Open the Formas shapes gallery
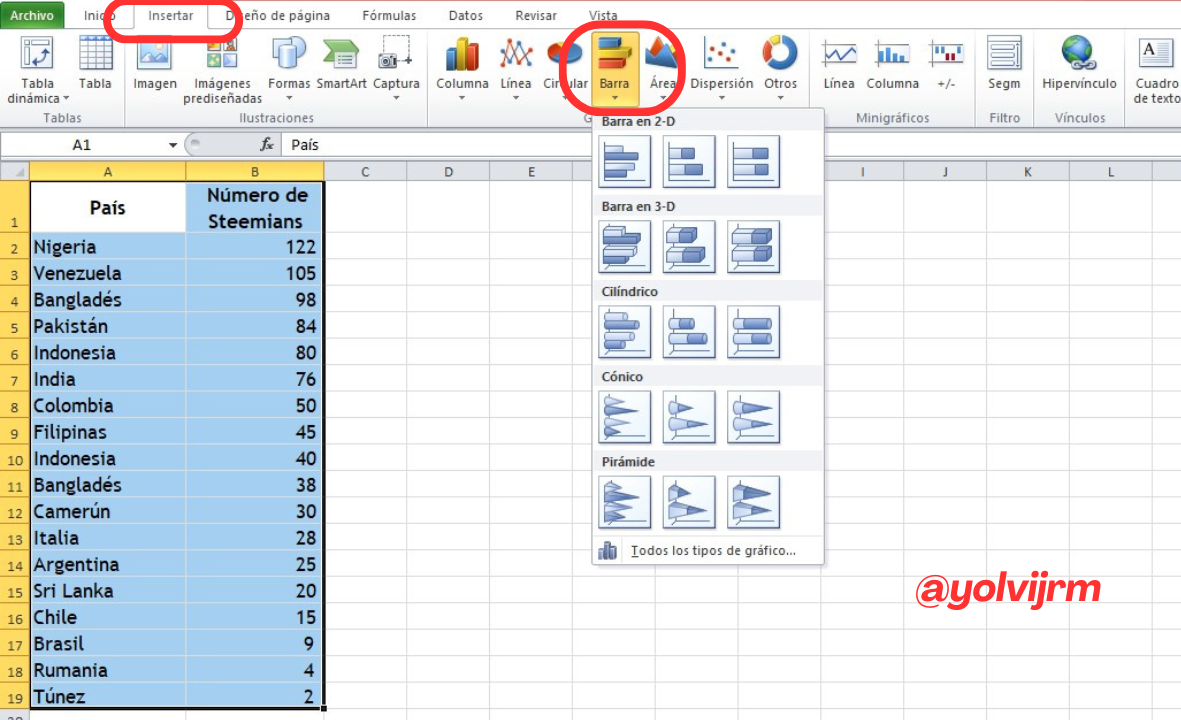The image size is (1181, 720). coord(288,68)
